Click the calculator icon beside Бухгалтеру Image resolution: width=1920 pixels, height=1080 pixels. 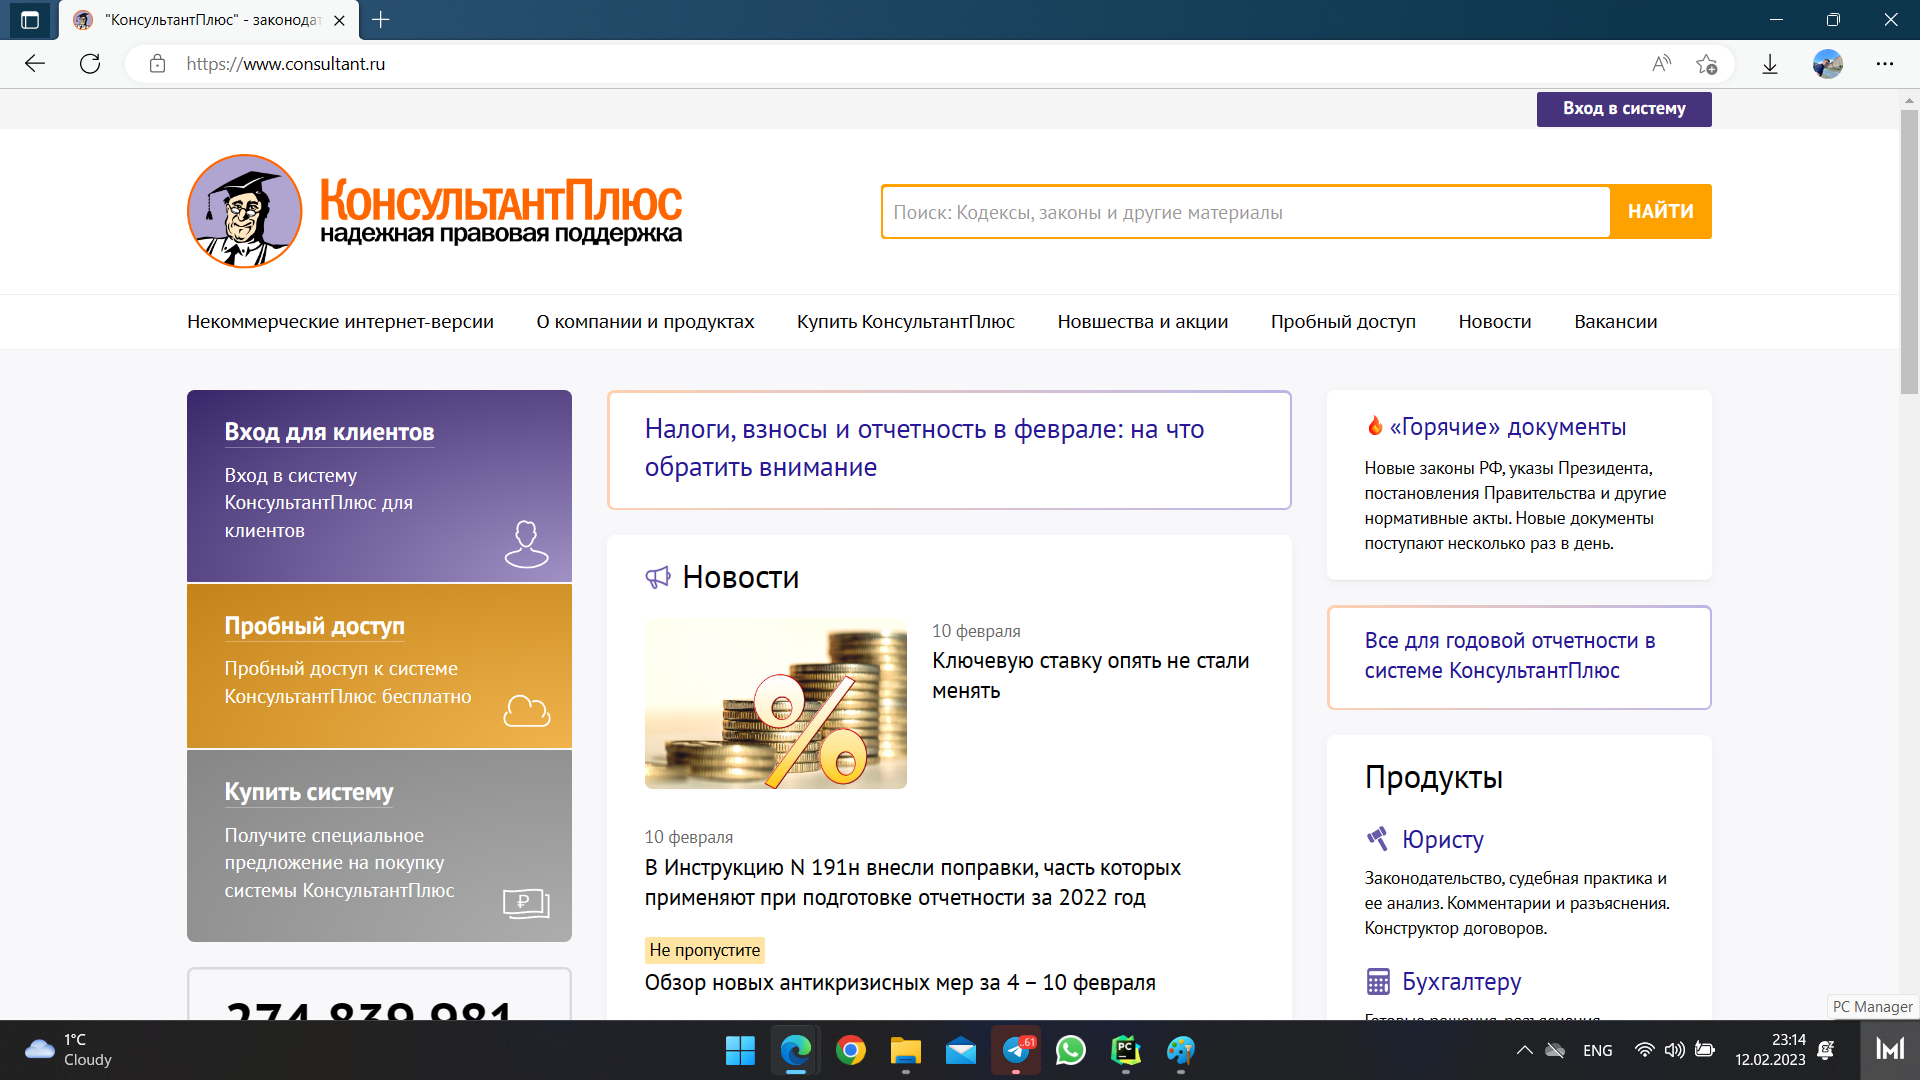[1378, 981]
